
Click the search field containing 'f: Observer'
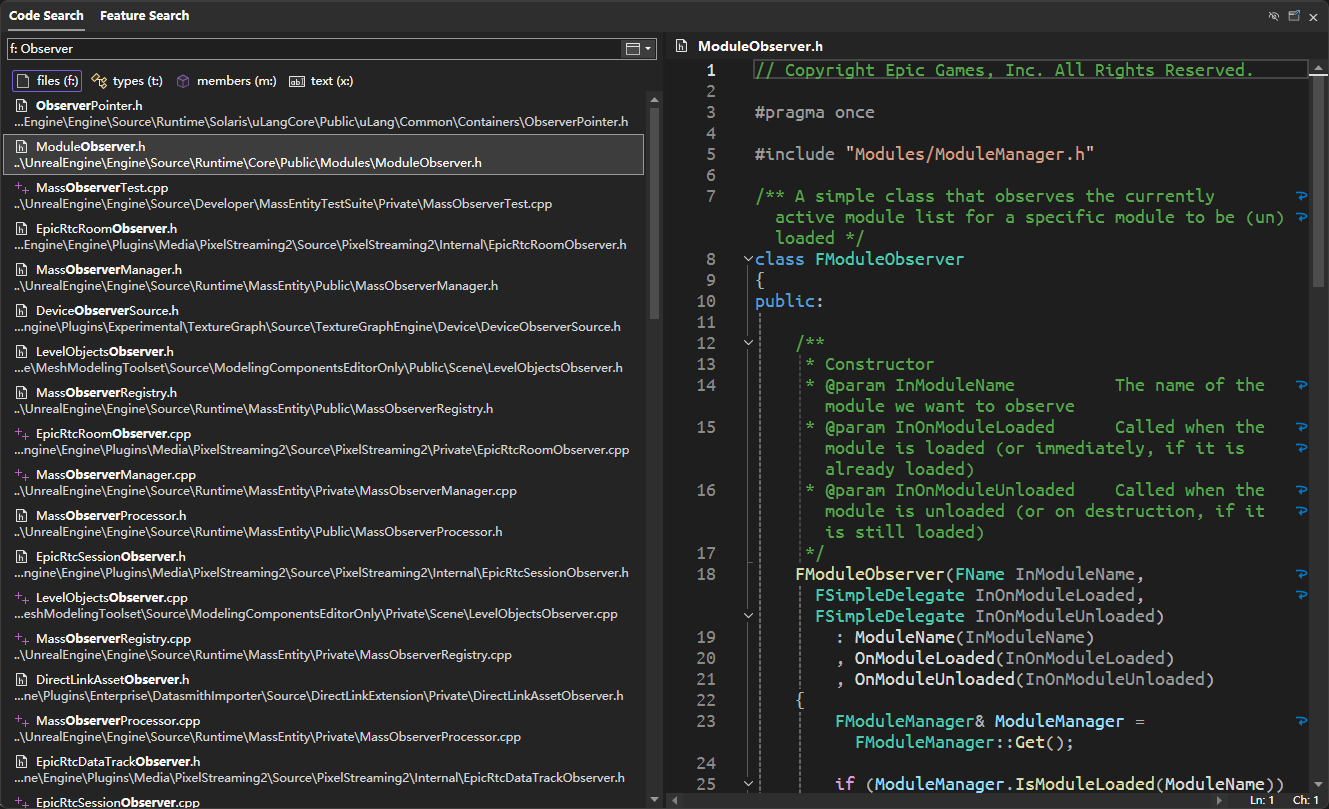310,48
